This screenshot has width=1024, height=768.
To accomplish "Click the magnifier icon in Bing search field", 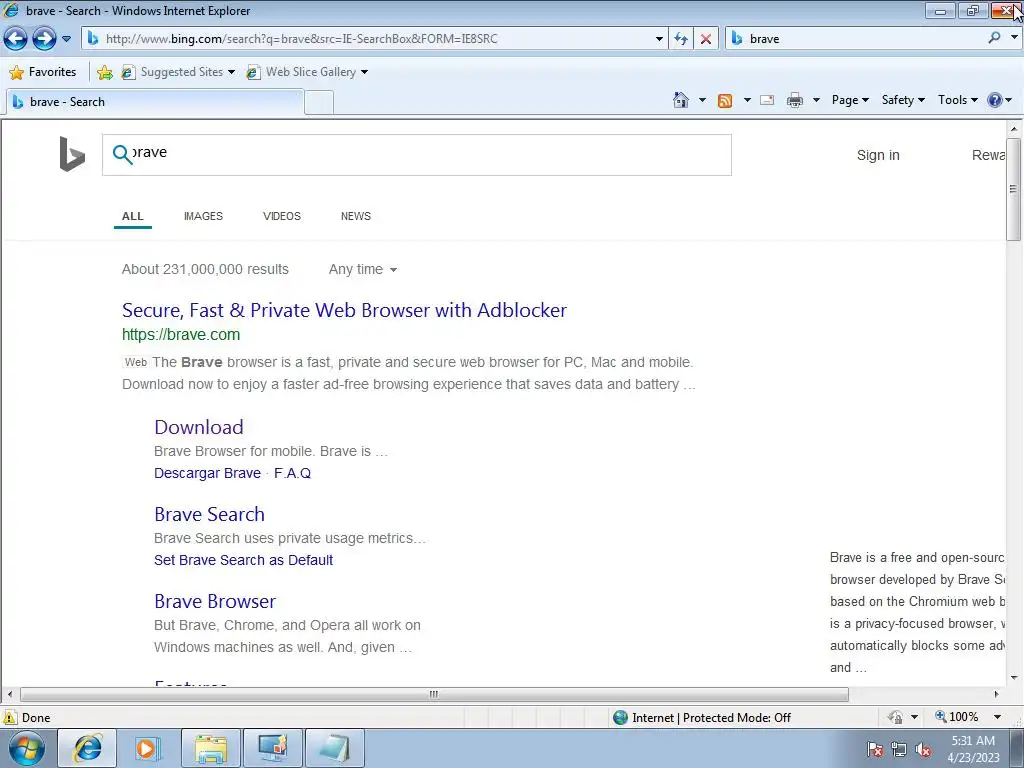I will [x=122, y=154].
